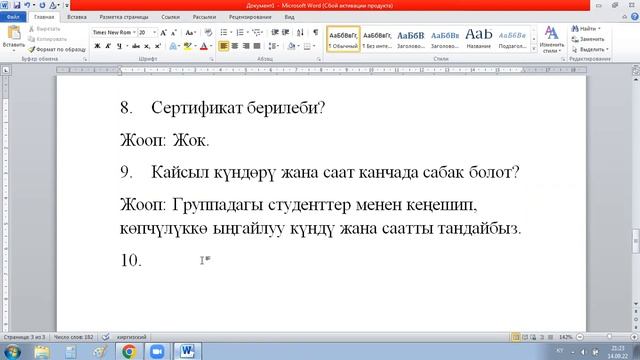640x360 pixels.
Task: Copy selection with Копировать
Action: tap(47, 39)
